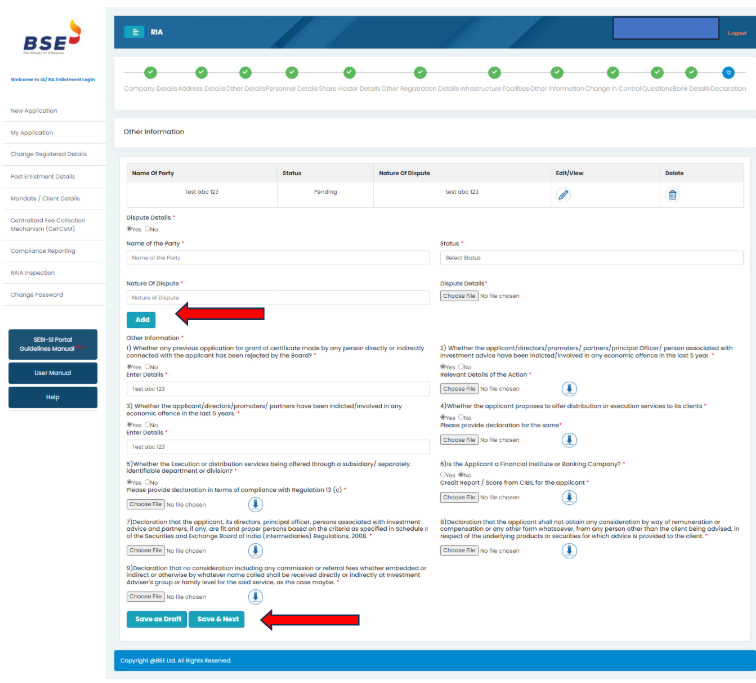Click Choose File under Dispute Details
The width and height of the screenshot is (756, 683).
pyautogui.click(x=459, y=296)
